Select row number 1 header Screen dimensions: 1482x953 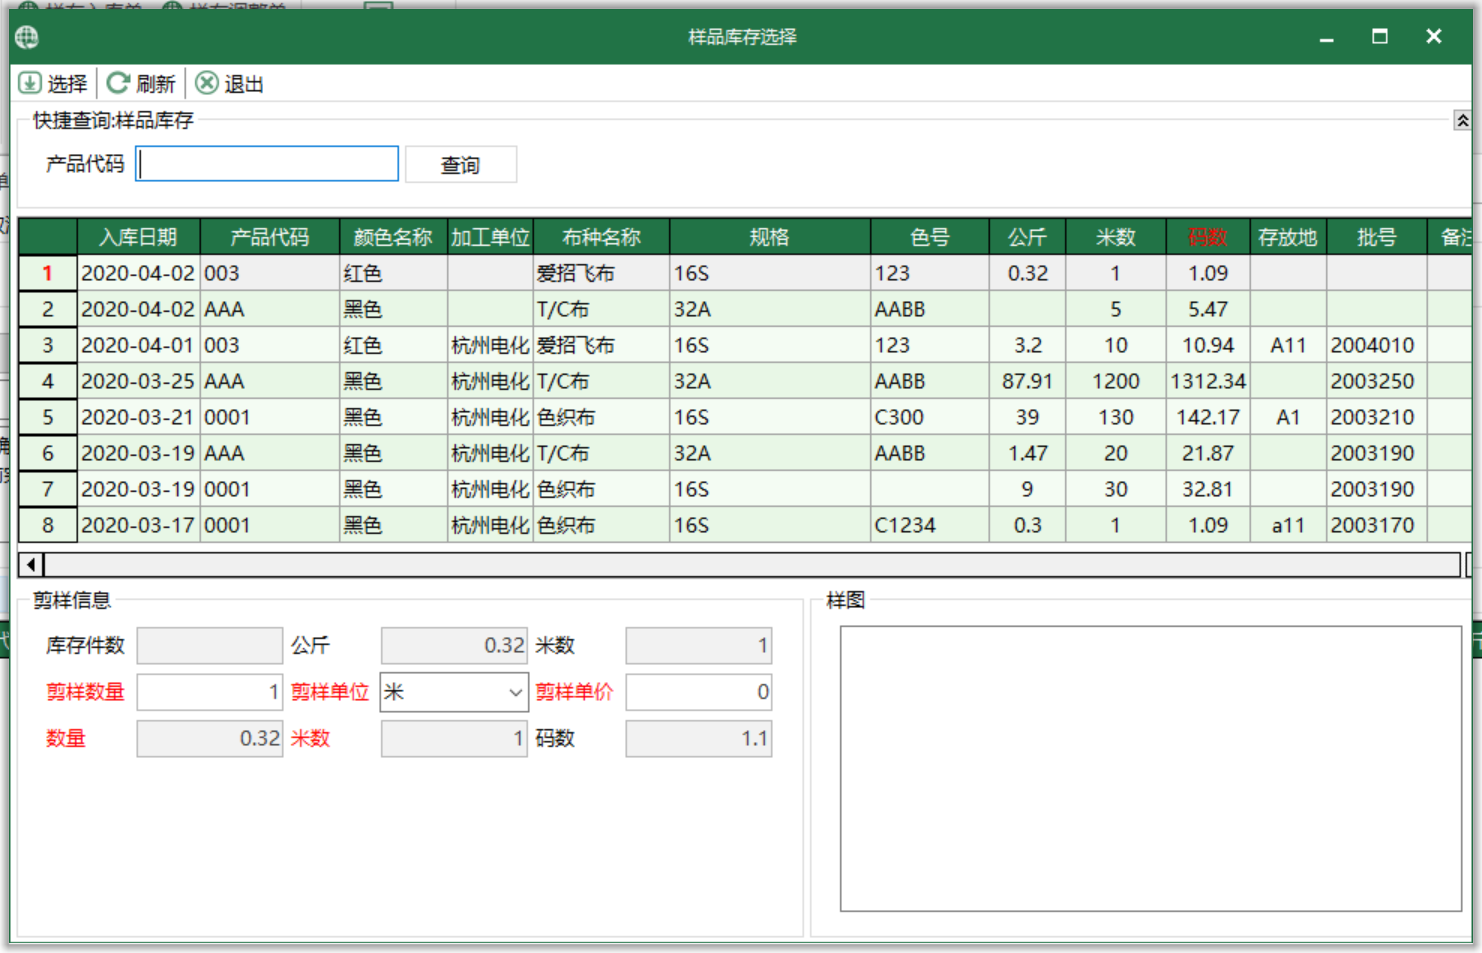48,273
